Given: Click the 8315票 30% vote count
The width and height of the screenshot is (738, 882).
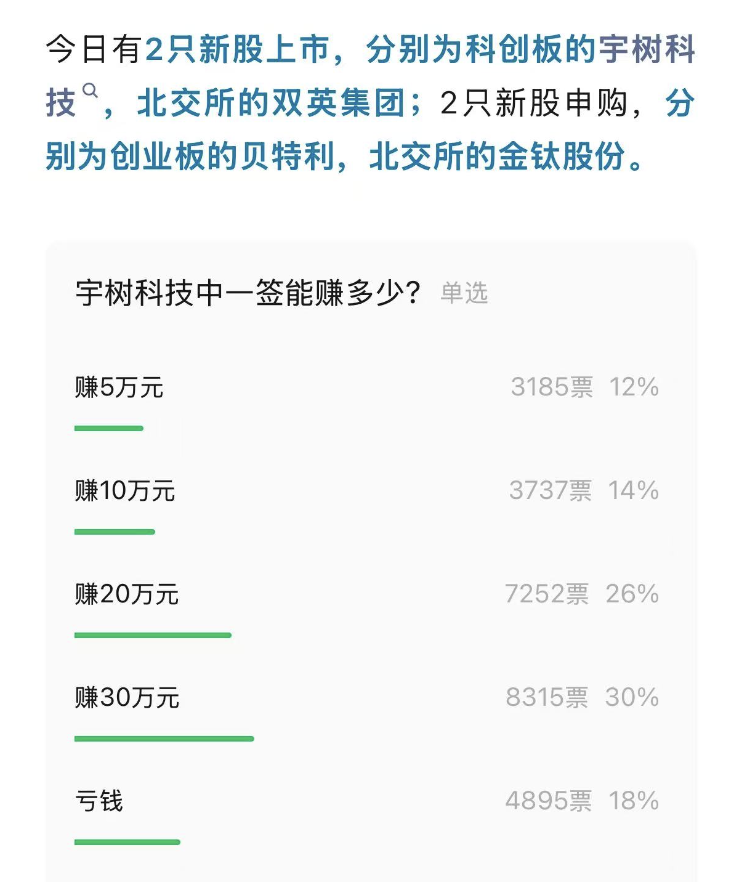Looking at the screenshot, I should click(x=582, y=698).
